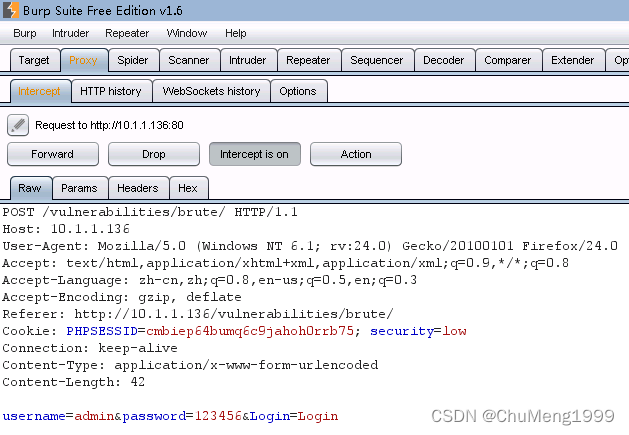Click the PHPSESSID cookie value
This screenshot has height=435, width=629.
tap(250, 331)
